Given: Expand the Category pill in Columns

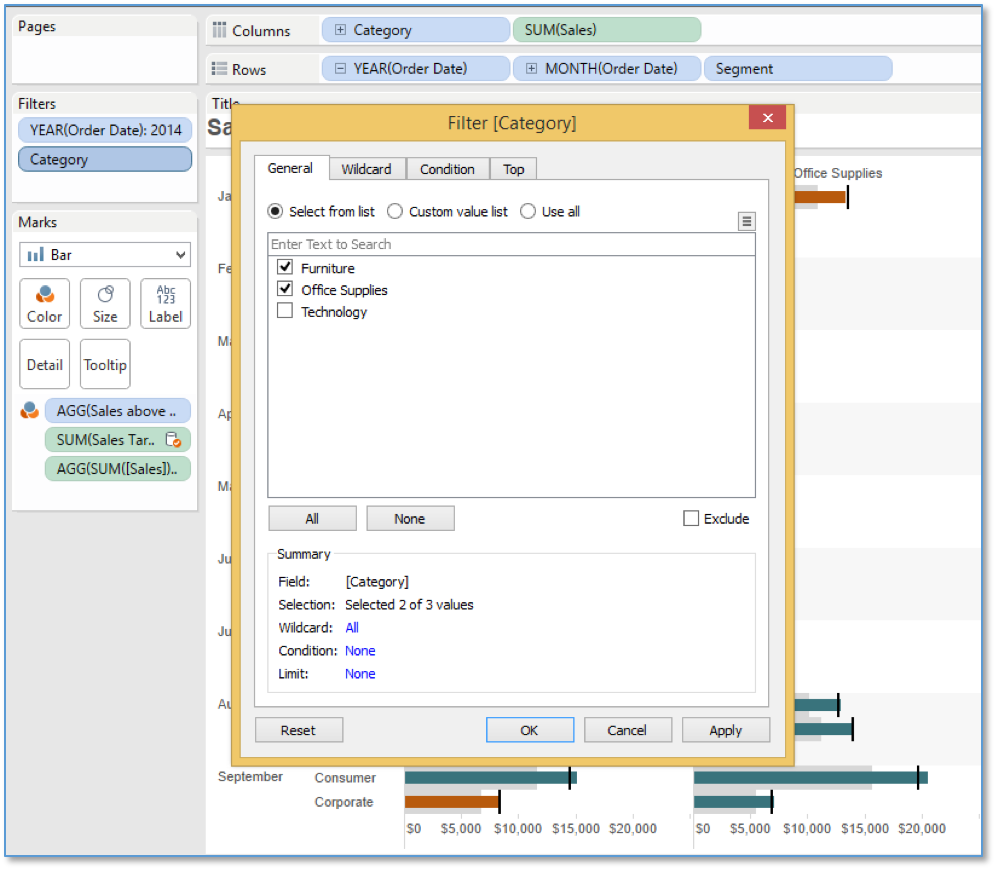Looking at the screenshot, I should pos(340,30).
